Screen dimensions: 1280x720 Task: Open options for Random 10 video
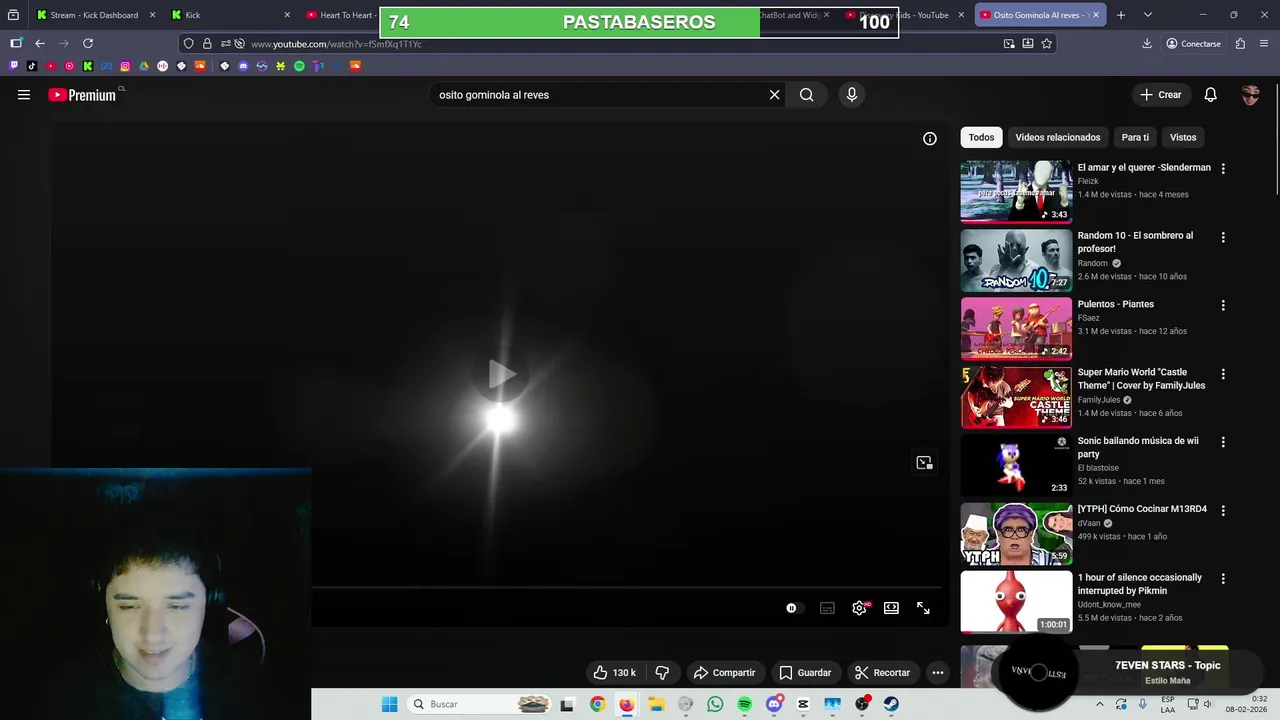tap(1223, 238)
